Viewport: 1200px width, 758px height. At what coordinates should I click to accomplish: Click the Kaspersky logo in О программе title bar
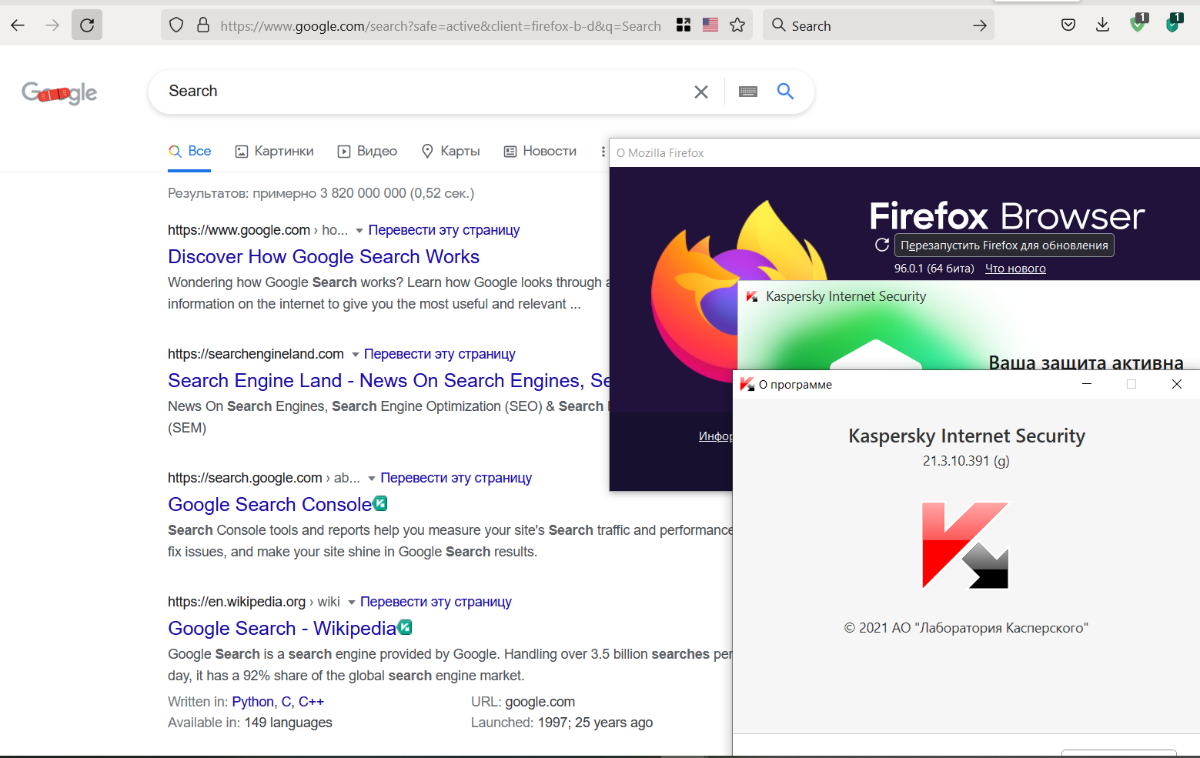pyautogui.click(x=747, y=384)
